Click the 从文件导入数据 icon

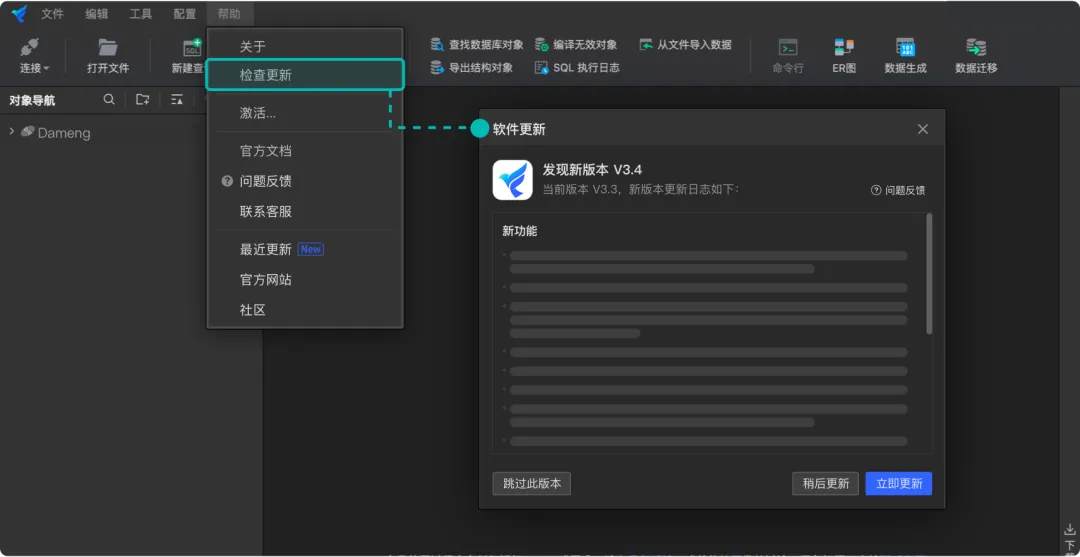pyautogui.click(x=646, y=45)
